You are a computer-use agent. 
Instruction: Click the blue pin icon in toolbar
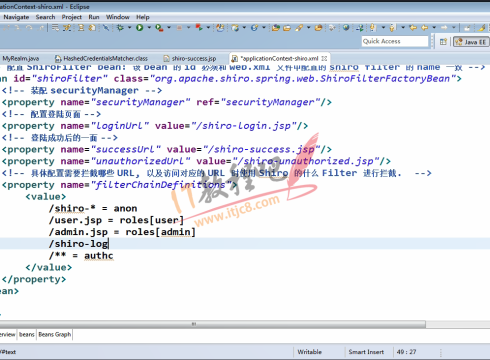pos(106,28)
